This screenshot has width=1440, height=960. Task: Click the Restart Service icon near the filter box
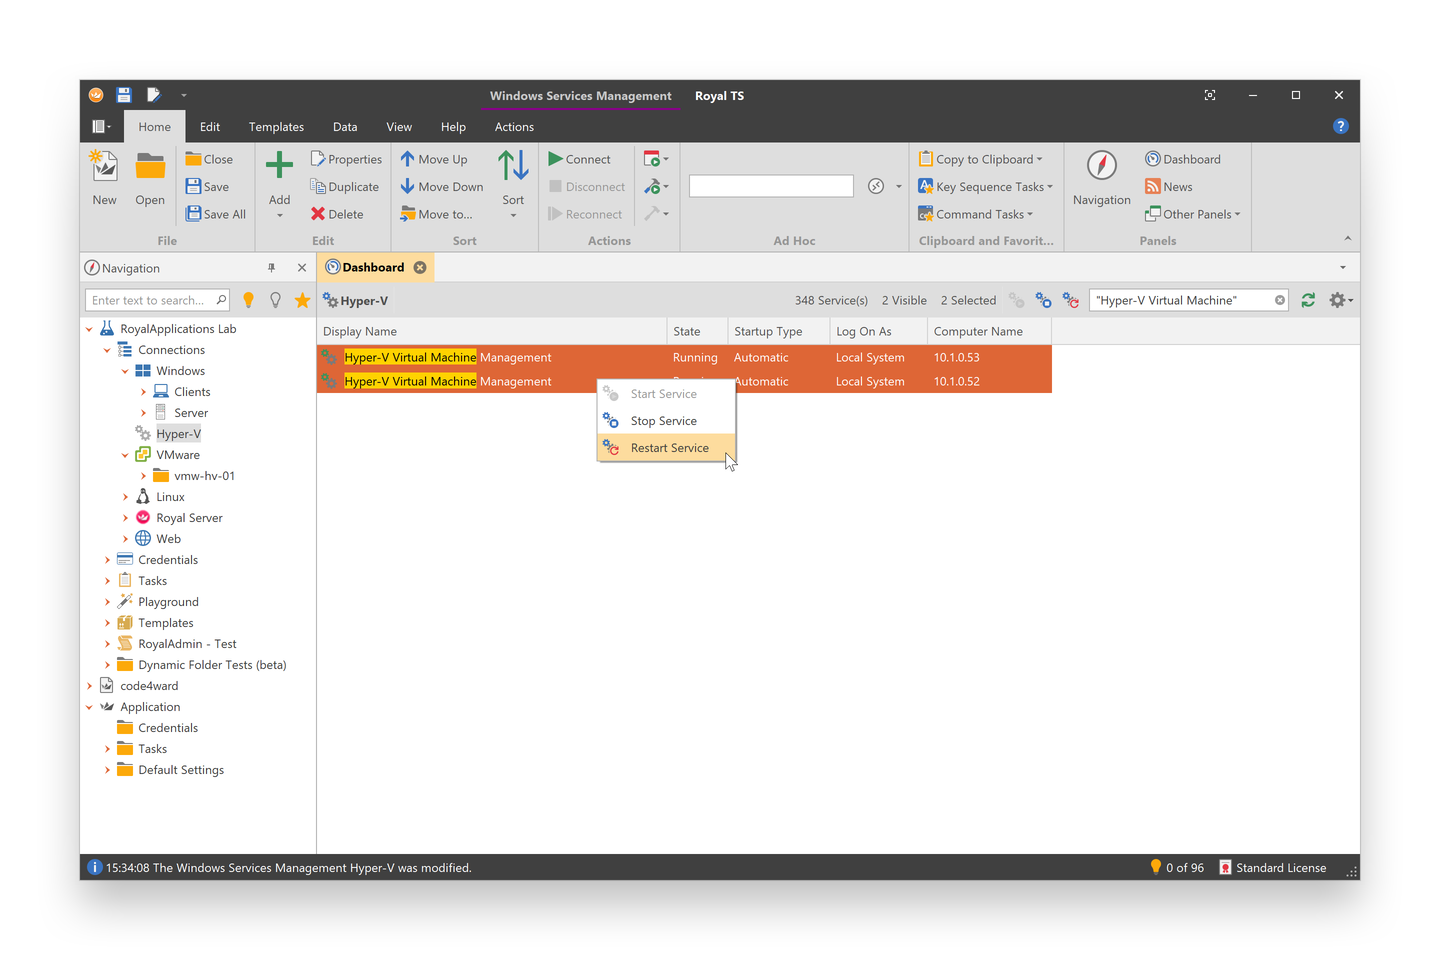click(1071, 299)
